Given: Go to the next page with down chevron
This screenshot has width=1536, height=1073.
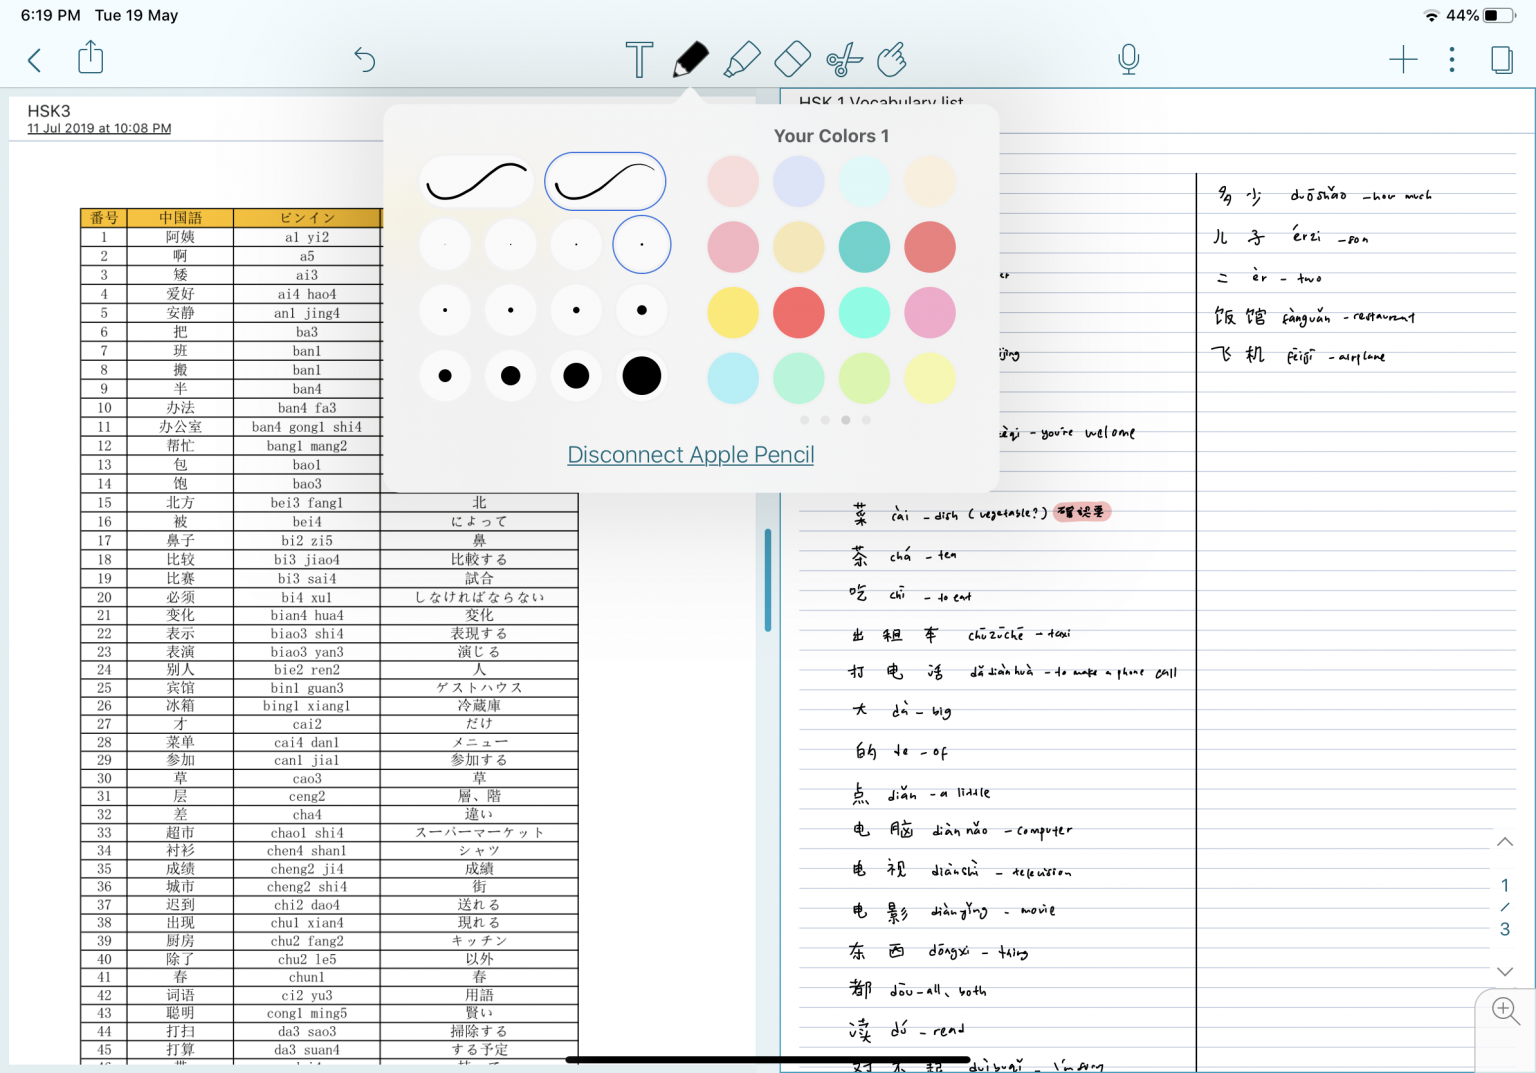Looking at the screenshot, I should pyautogui.click(x=1504, y=971).
